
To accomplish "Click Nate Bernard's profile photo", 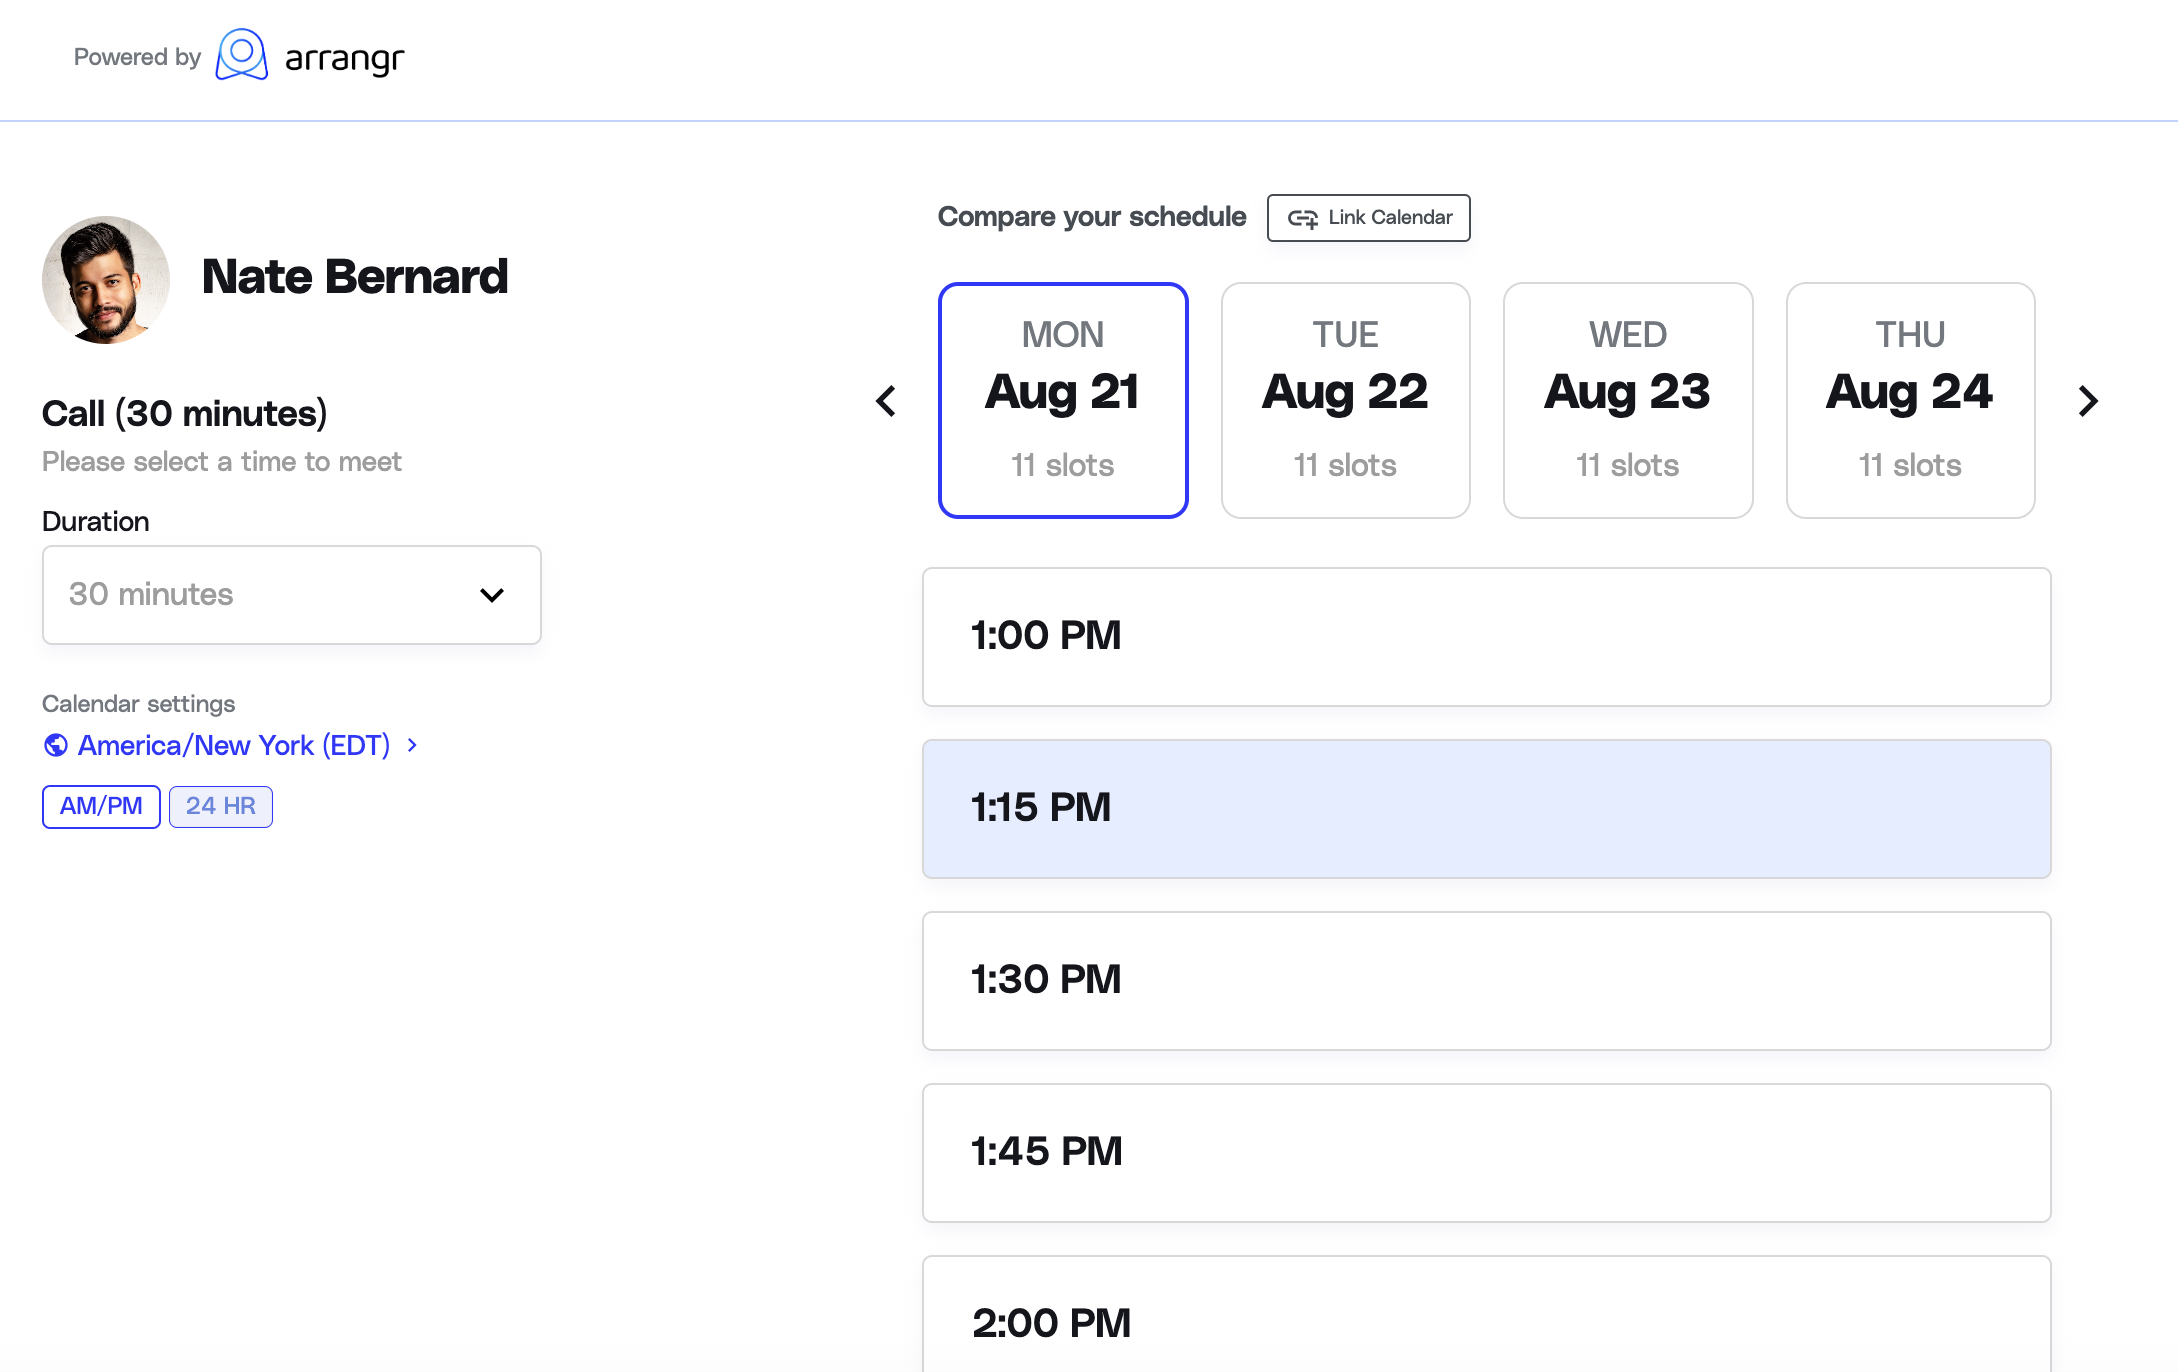I will (106, 280).
